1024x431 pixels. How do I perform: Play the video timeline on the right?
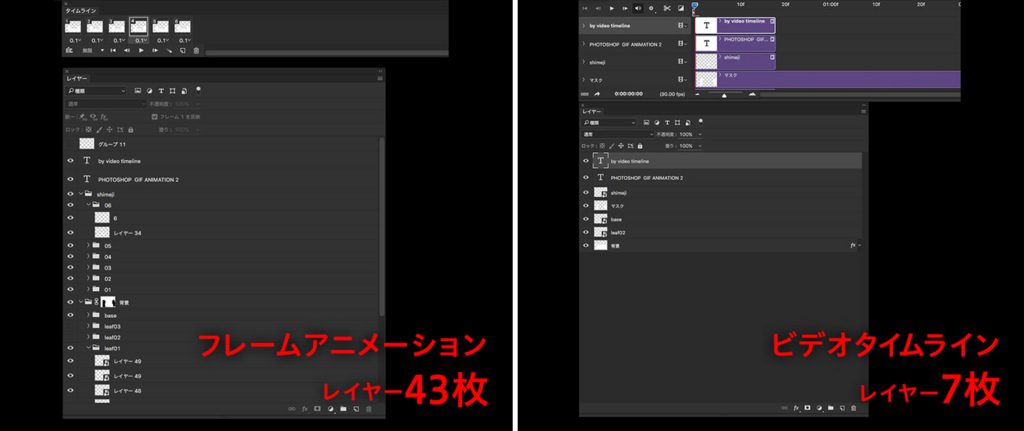[x=612, y=8]
